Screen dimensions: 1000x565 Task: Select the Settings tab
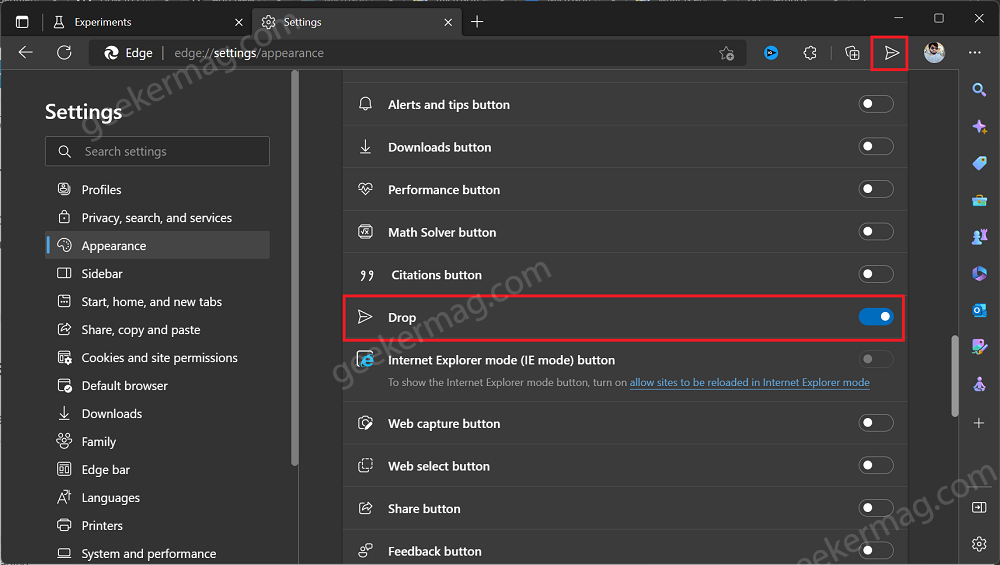355,22
